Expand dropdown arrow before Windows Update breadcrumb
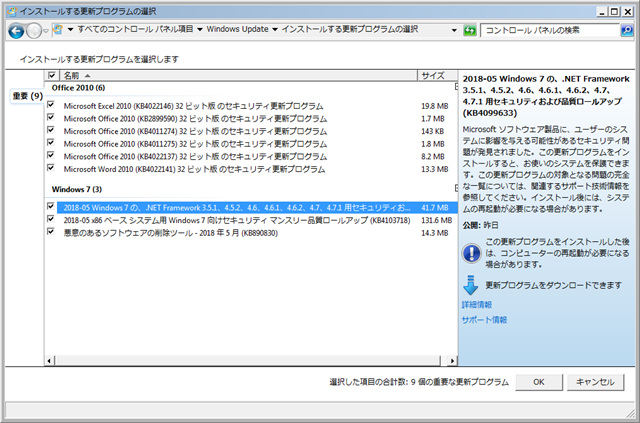This screenshot has height=423, width=640. [200, 30]
